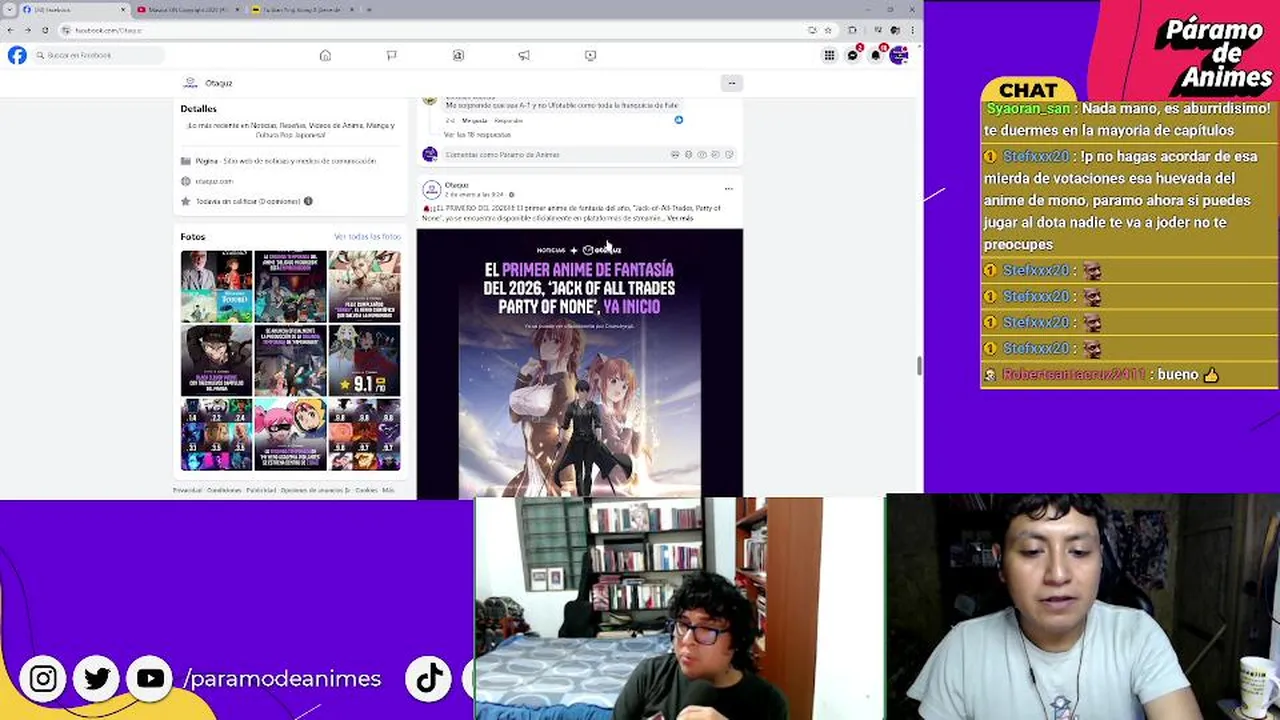Image resolution: width=1280 pixels, height=720 pixels.
Task: Open Cookies footer link
Action: [366, 490]
